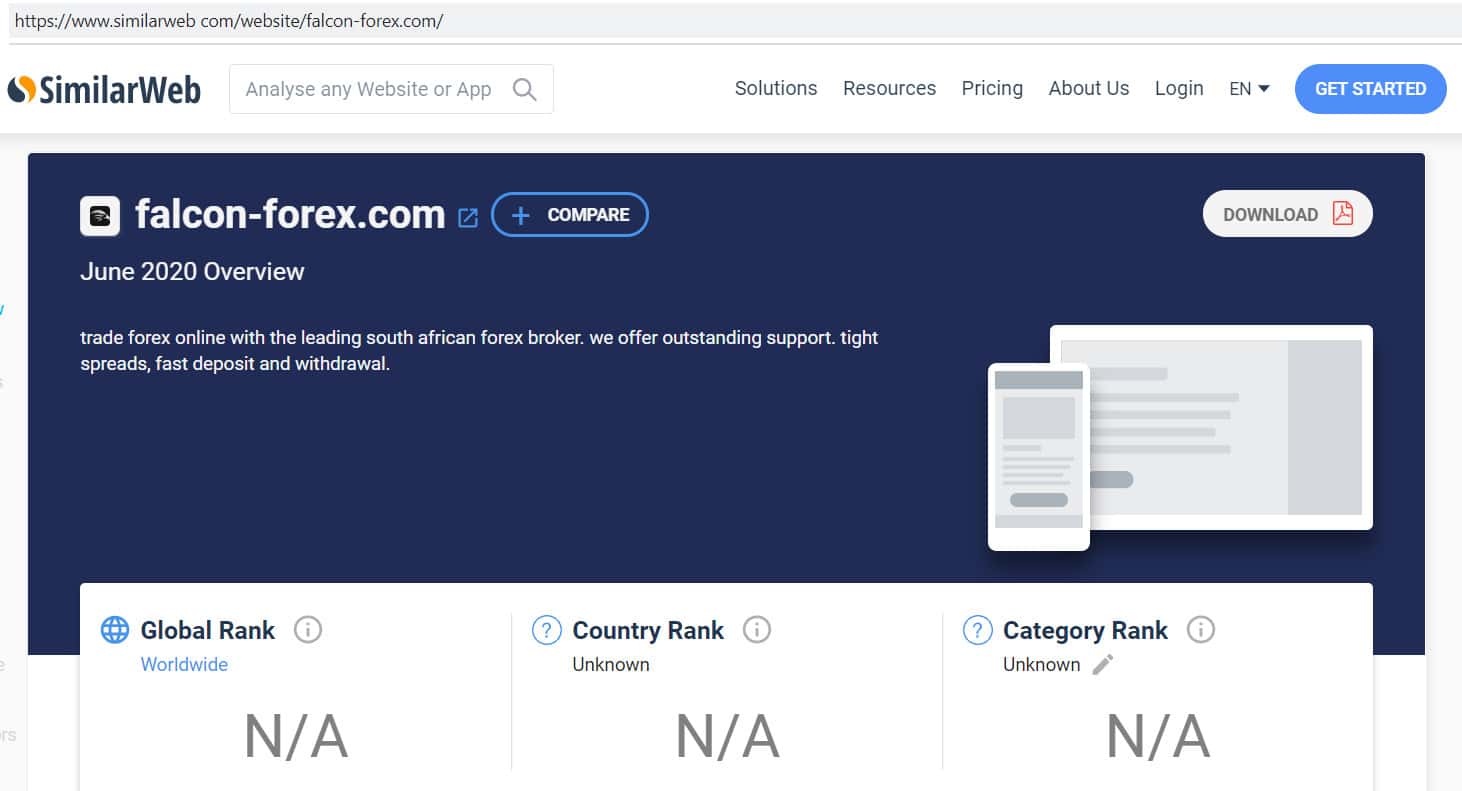Click the GET STARTED button
Screen dimensions: 1462x791
[x=1371, y=89]
